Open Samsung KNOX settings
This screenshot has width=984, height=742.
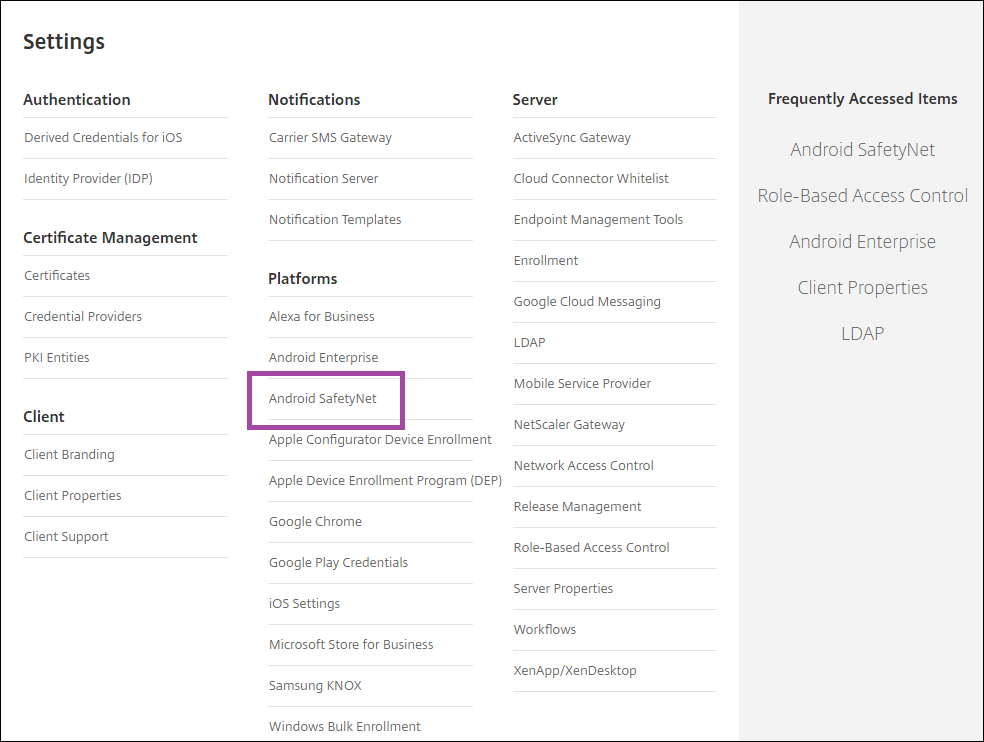(315, 686)
